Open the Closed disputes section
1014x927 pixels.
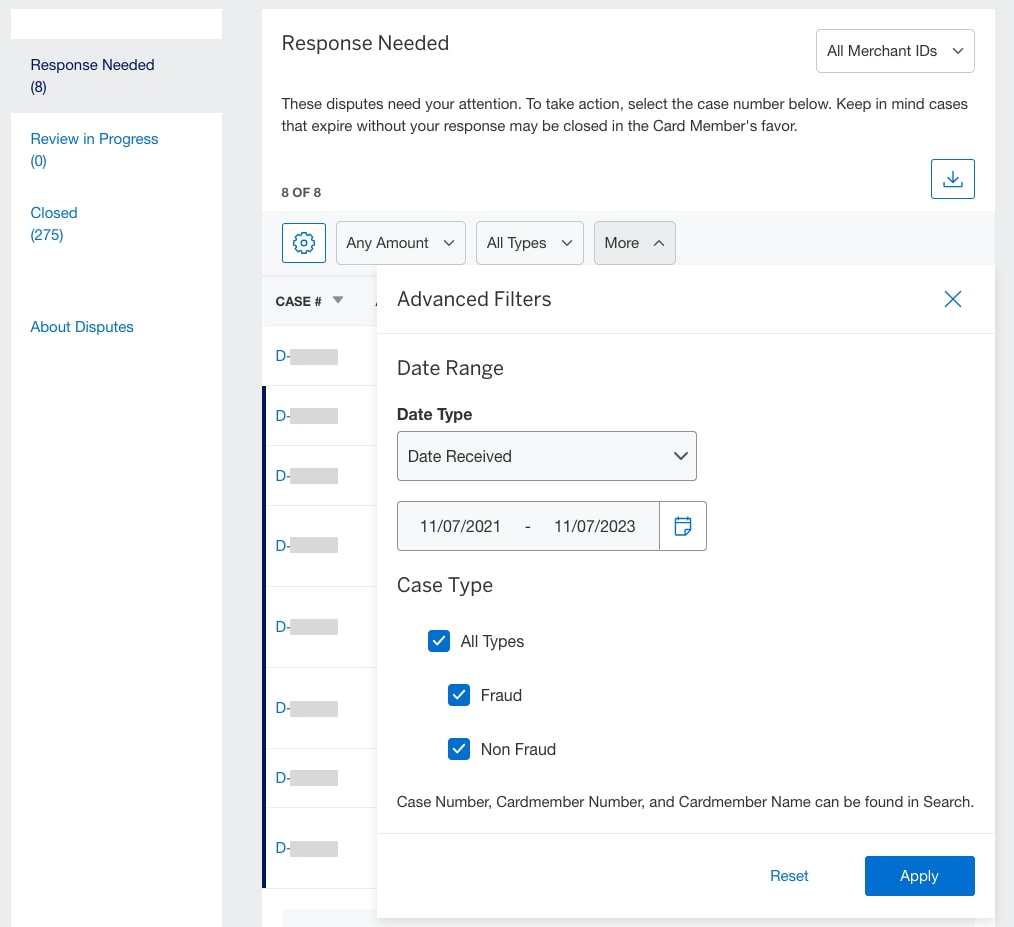coord(53,213)
